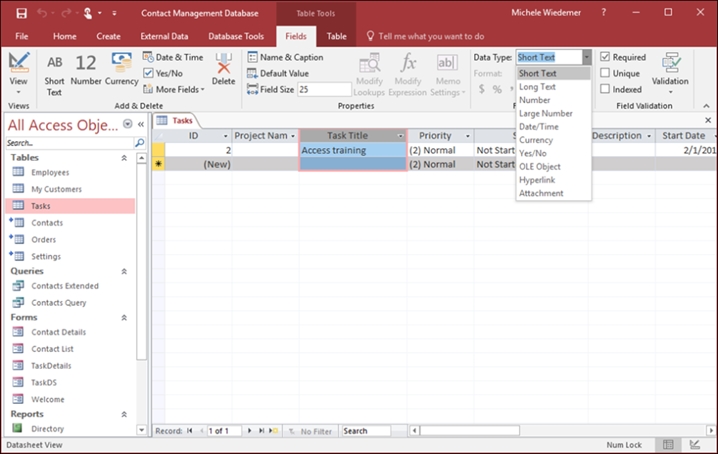This screenshot has height=454, width=718.
Task: Enable the Unique checkbox
Action: pyautogui.click(x=605, y=73)
